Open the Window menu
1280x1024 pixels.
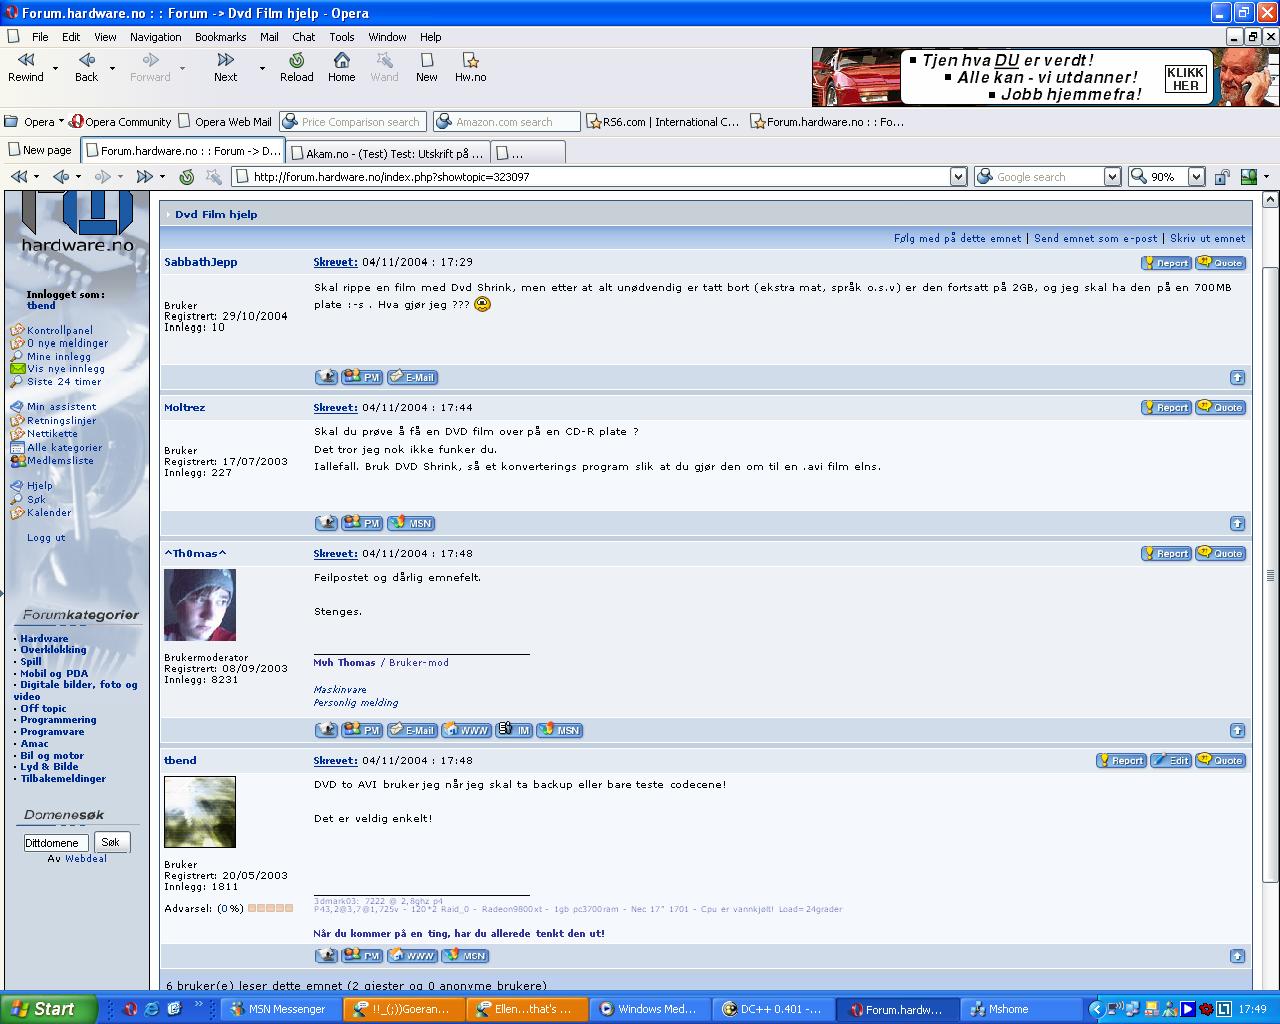click(387, 37)
